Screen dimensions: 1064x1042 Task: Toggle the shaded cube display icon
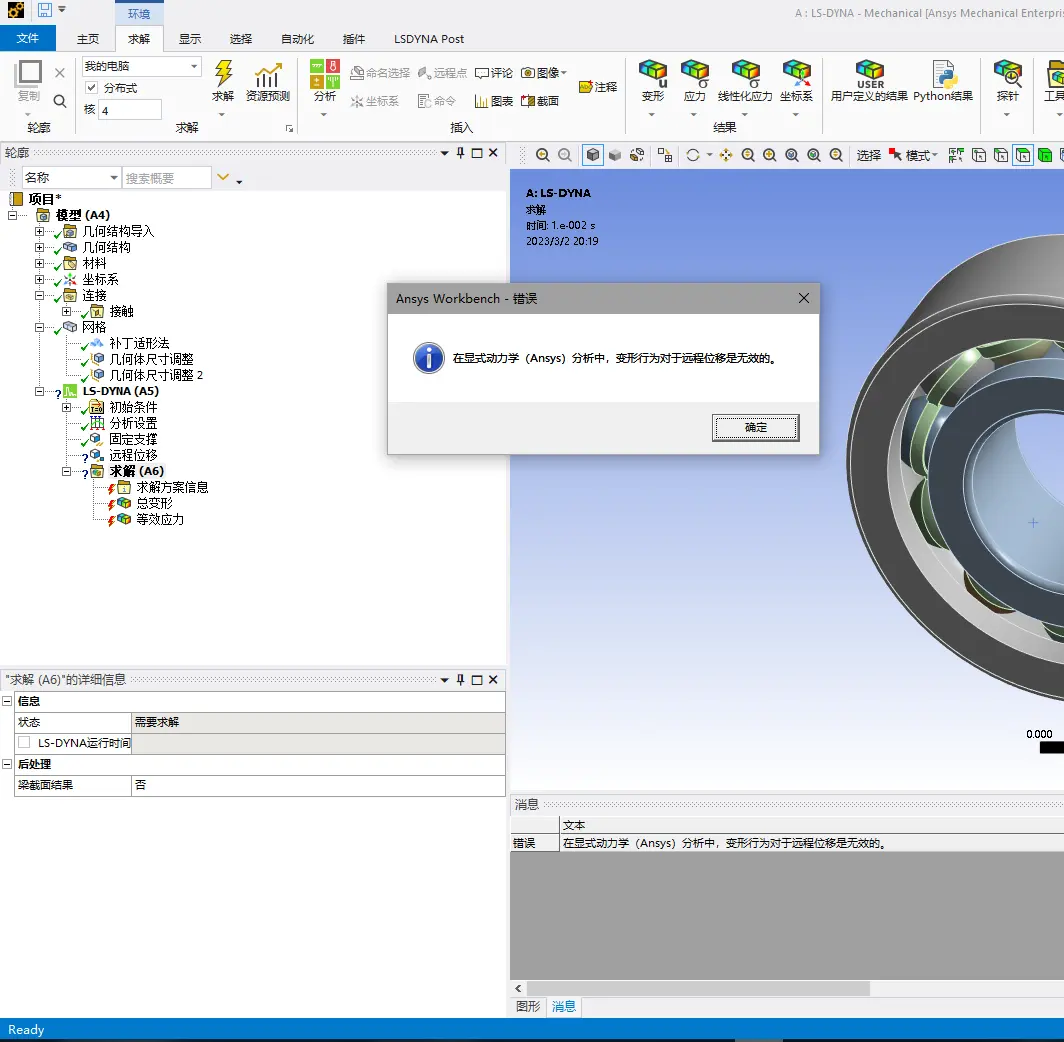[x=592, y=155]
